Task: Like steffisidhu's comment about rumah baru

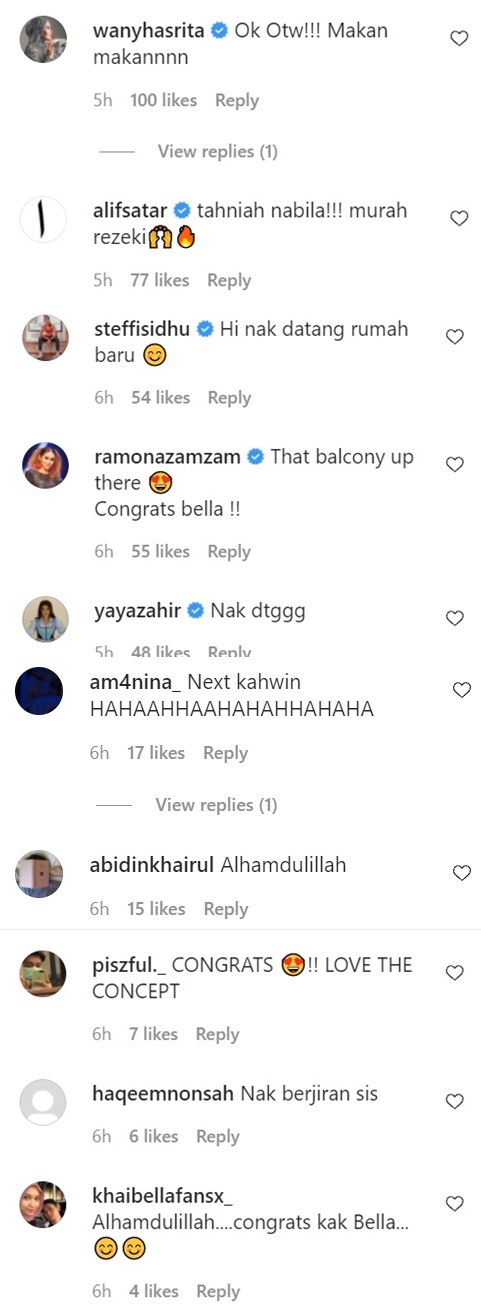Action: (454, 337)
